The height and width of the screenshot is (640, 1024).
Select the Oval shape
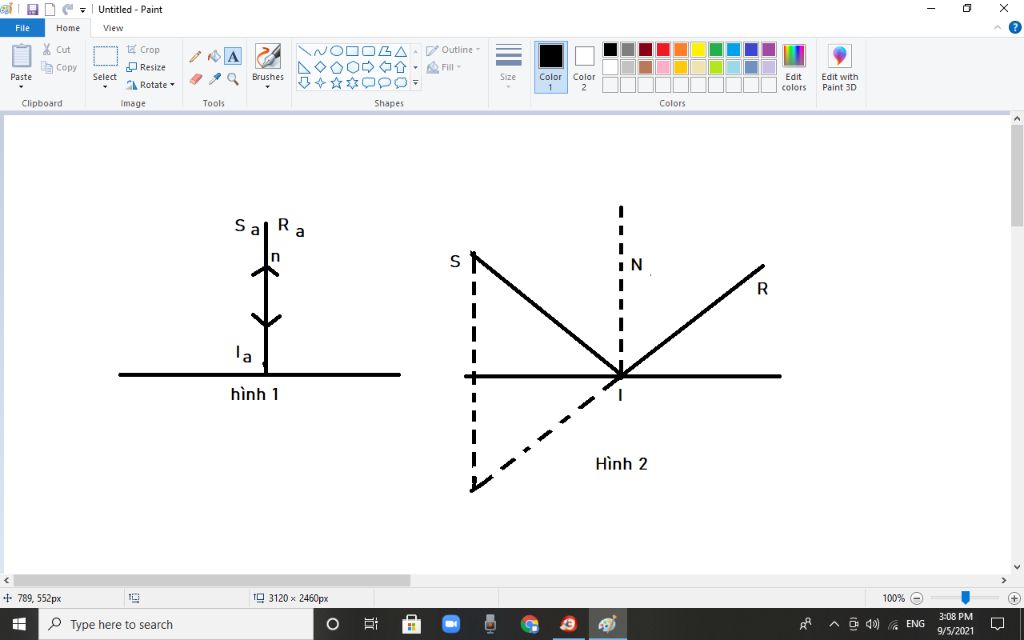click(x=336, y=51)
